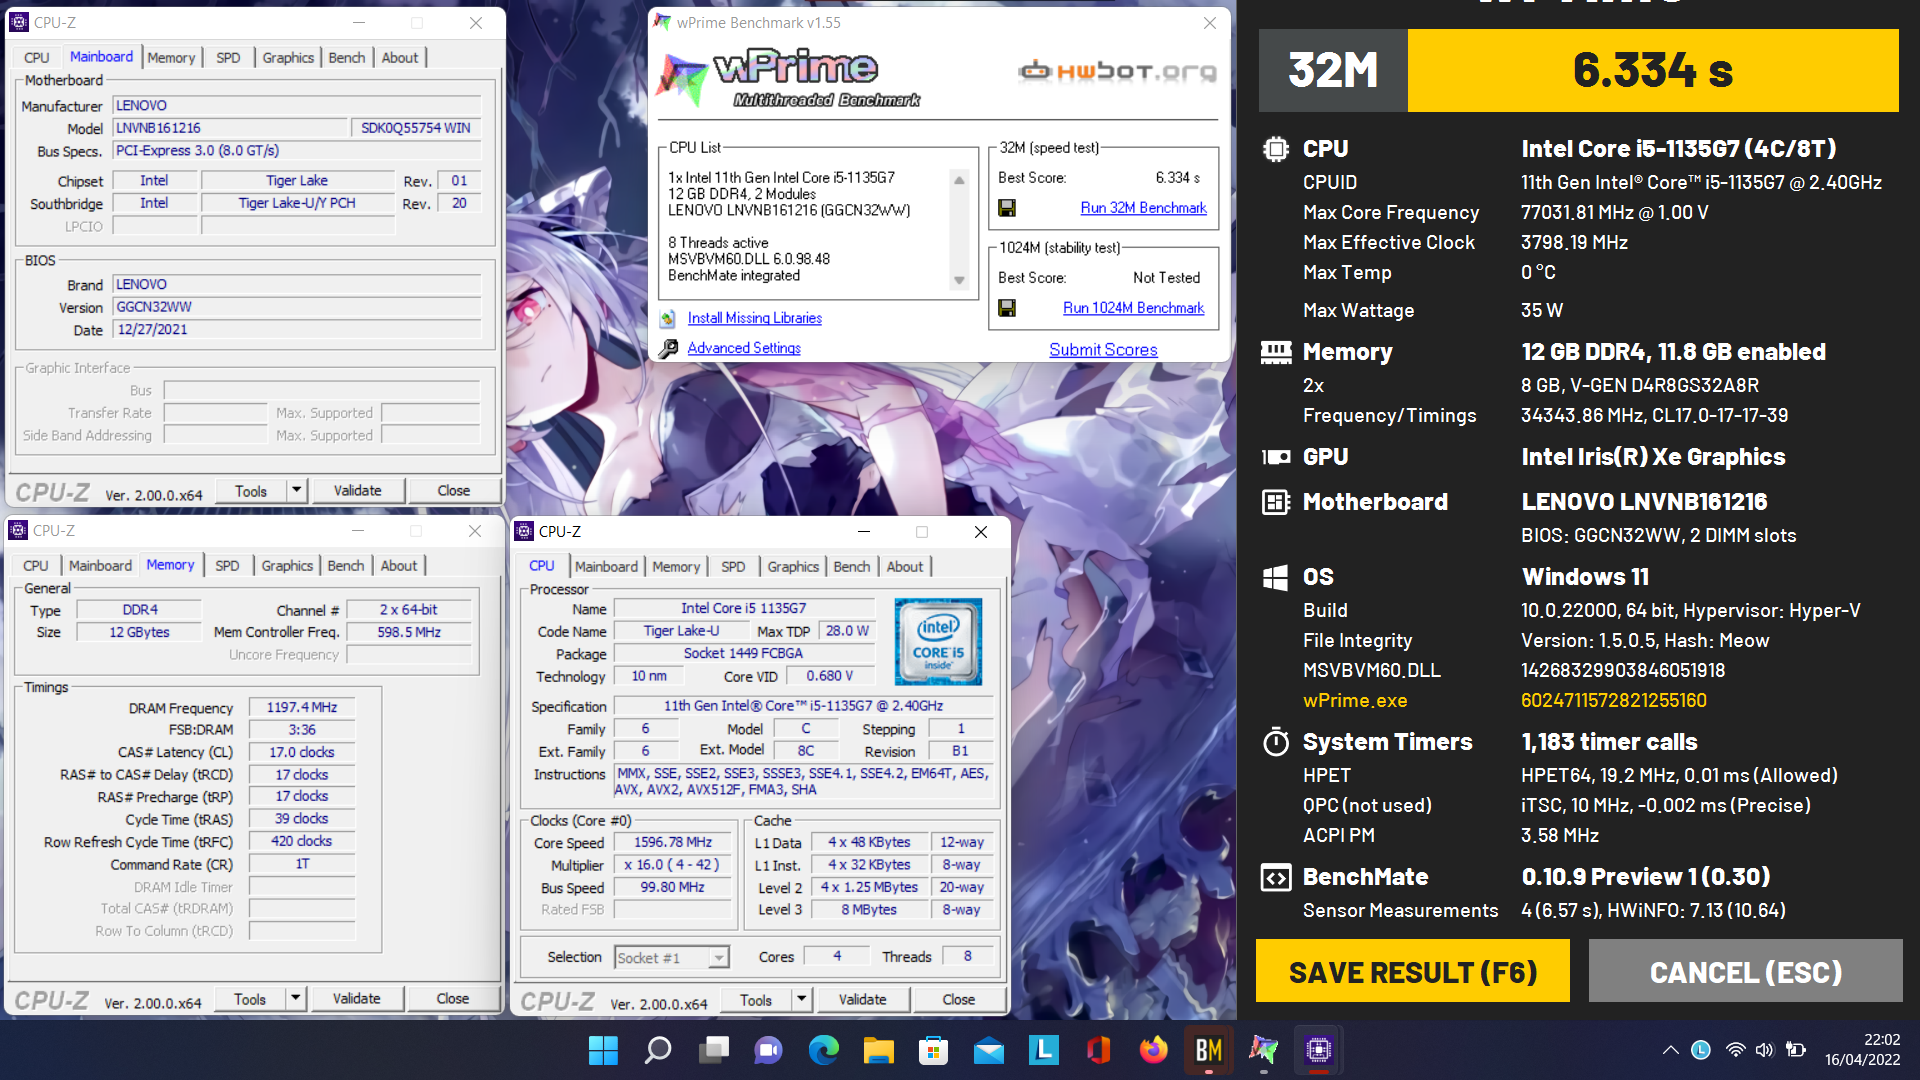The image size is (1920, 1080).
Task: Click Advanced Settings link
Action: (x=744, y=348)
